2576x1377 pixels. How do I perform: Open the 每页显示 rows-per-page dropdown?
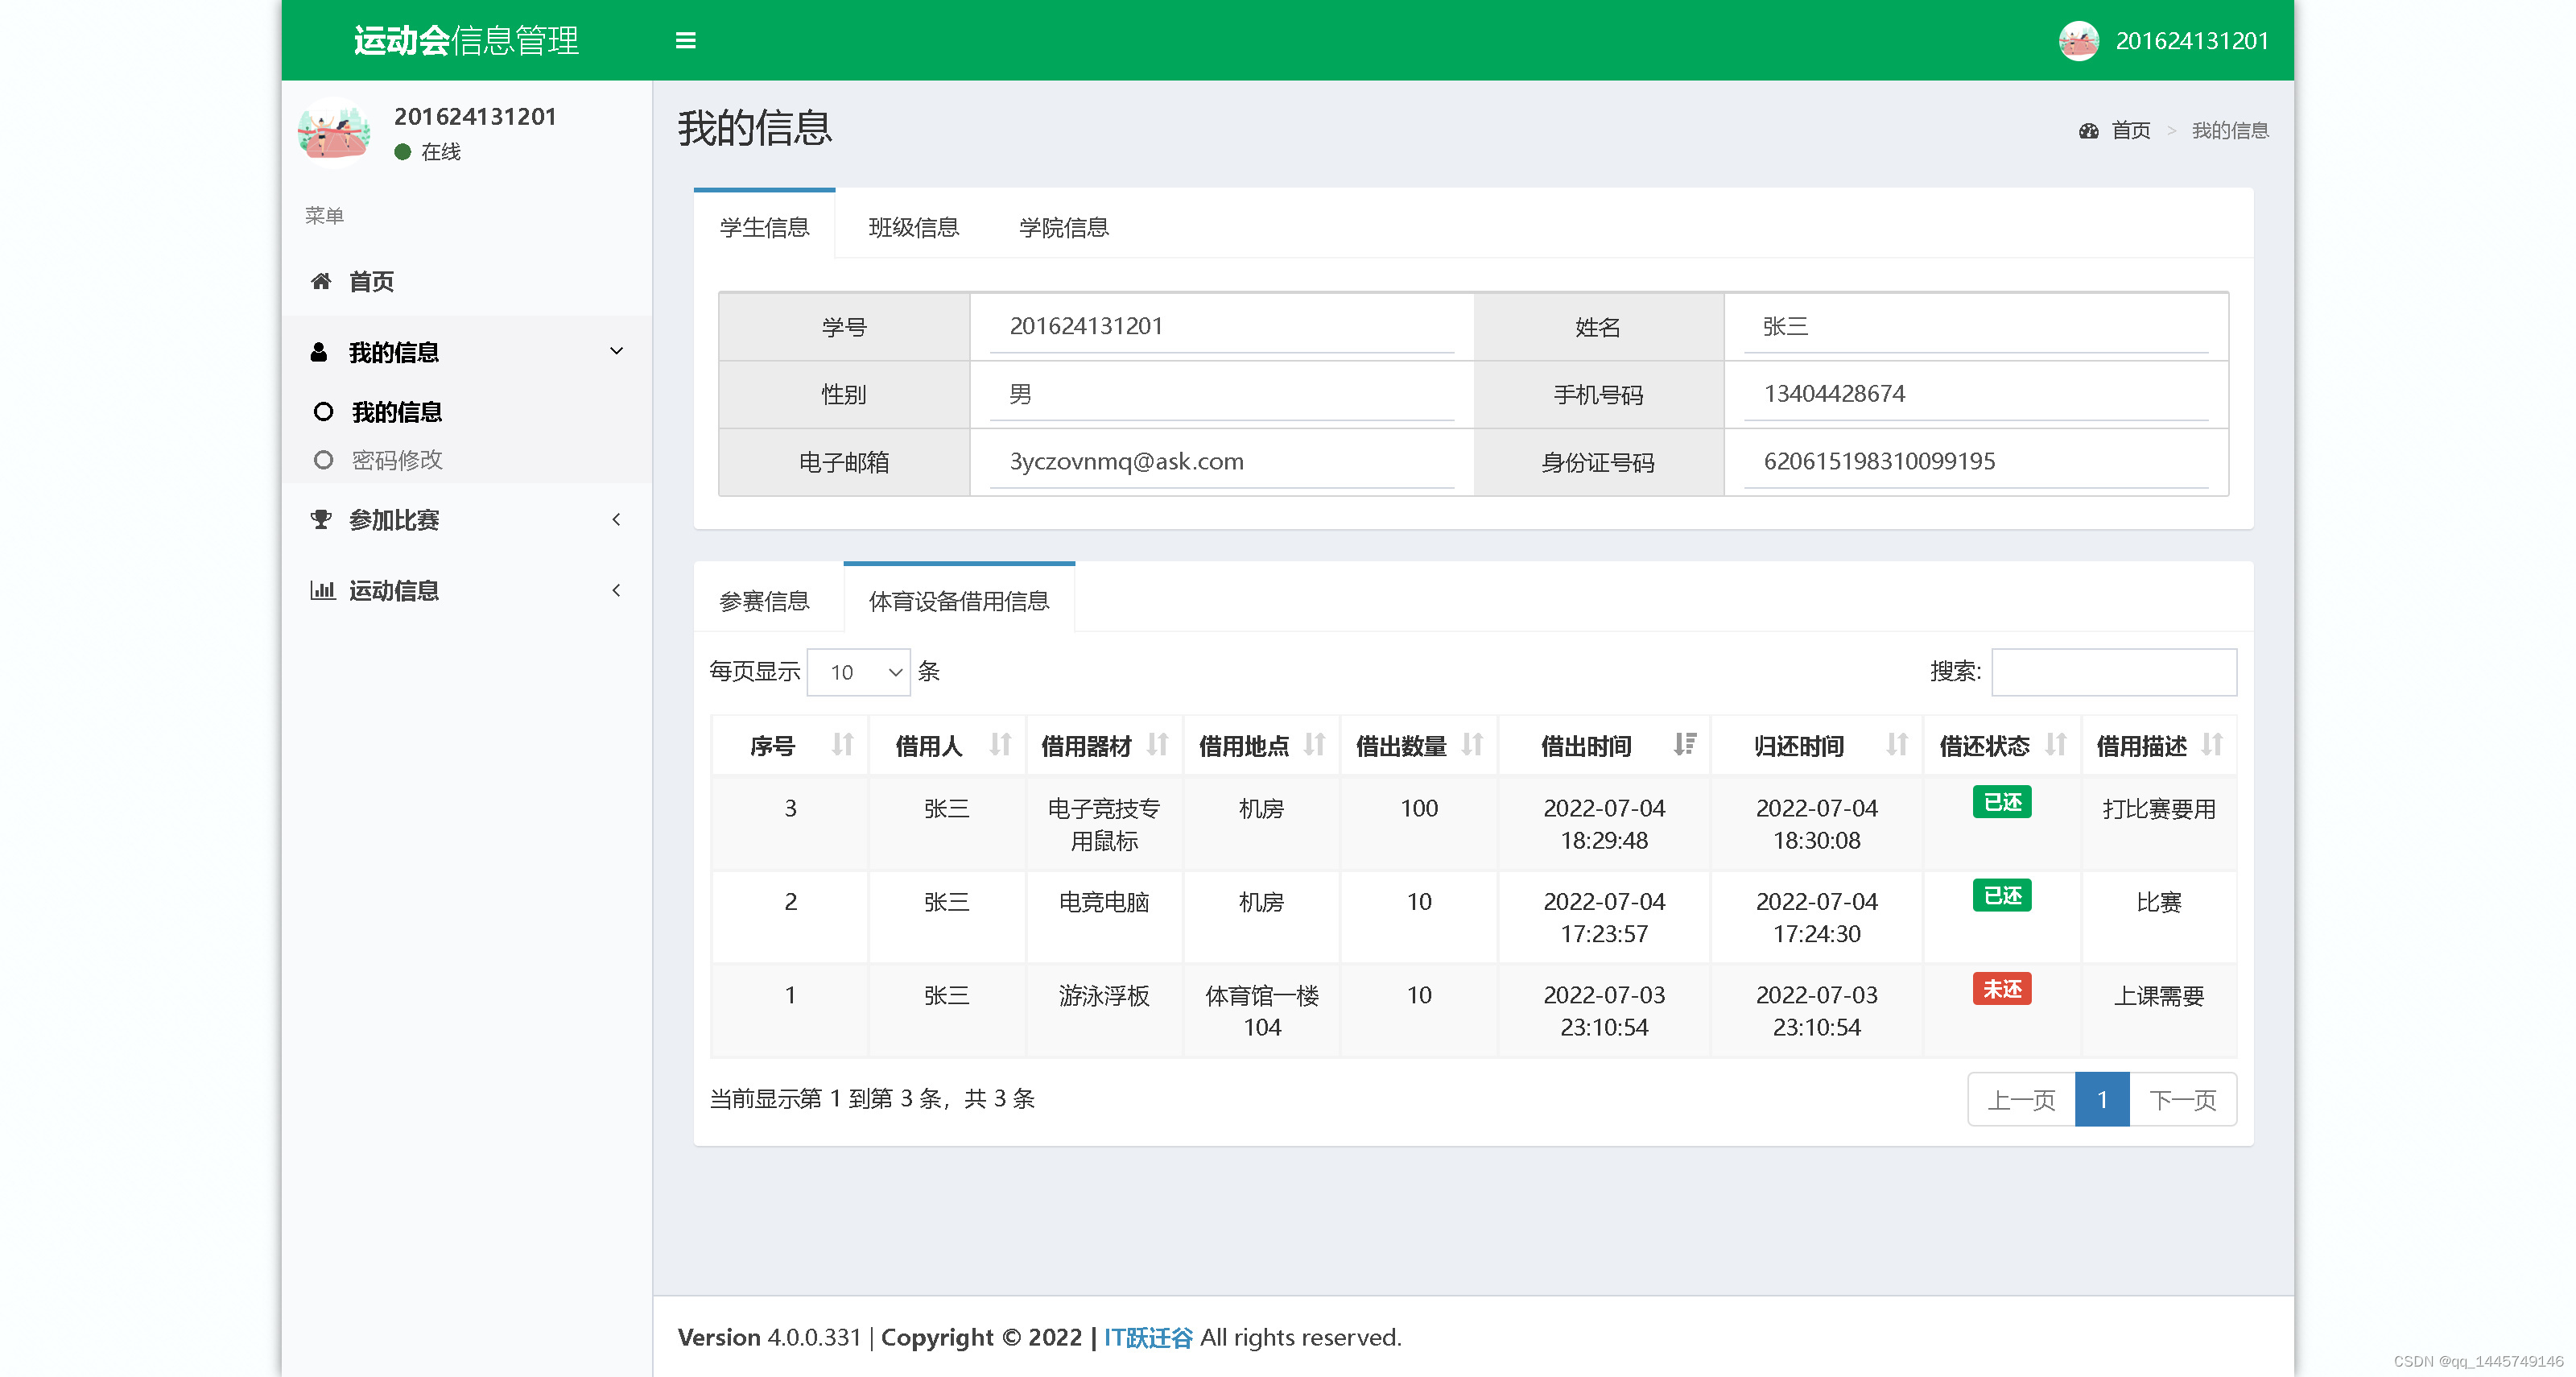(858, 672)
